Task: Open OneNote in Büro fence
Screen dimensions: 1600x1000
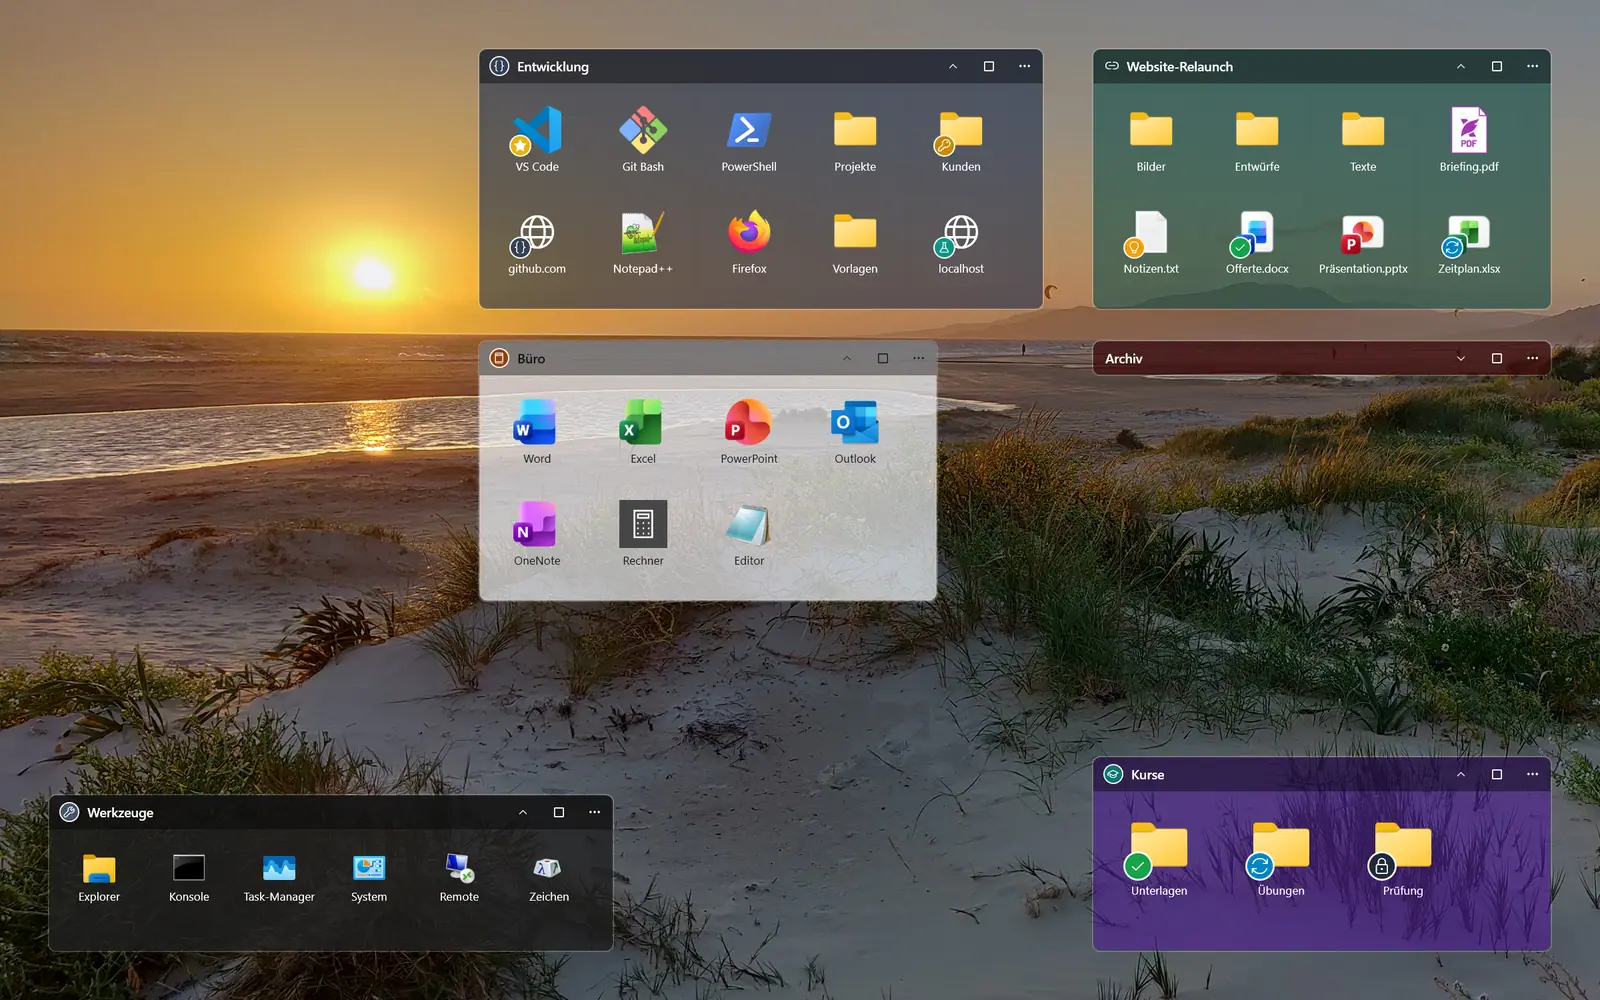Action: pos(537,533)
